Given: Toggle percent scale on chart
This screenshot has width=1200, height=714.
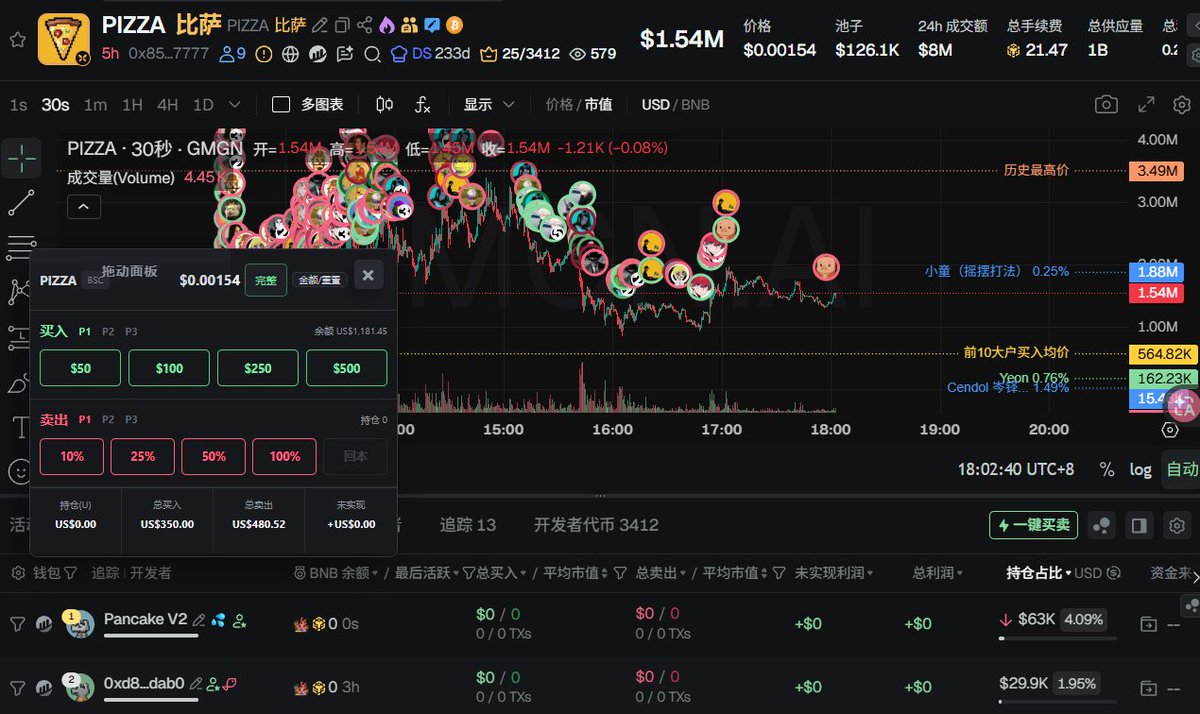Looking at the screenshot, I should [x=1107, y=469].
